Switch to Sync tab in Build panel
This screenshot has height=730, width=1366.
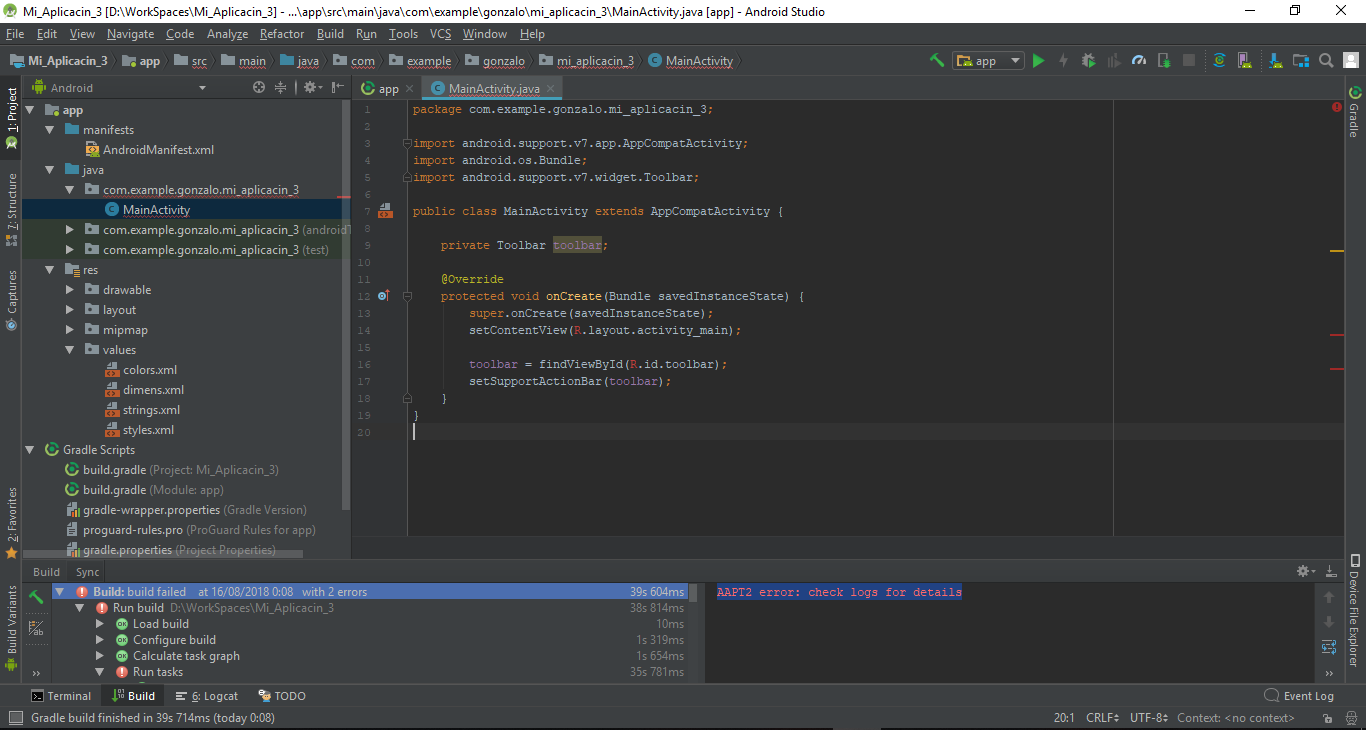88,572
